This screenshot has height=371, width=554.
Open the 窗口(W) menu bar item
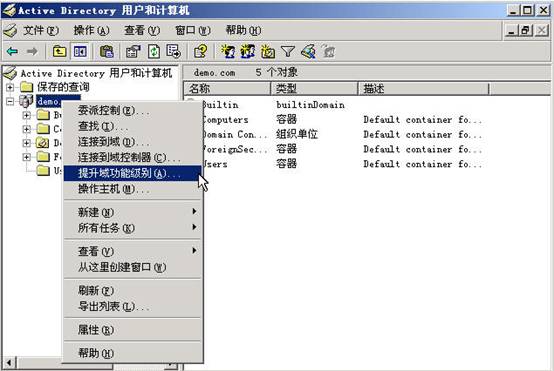pos(193,30)
